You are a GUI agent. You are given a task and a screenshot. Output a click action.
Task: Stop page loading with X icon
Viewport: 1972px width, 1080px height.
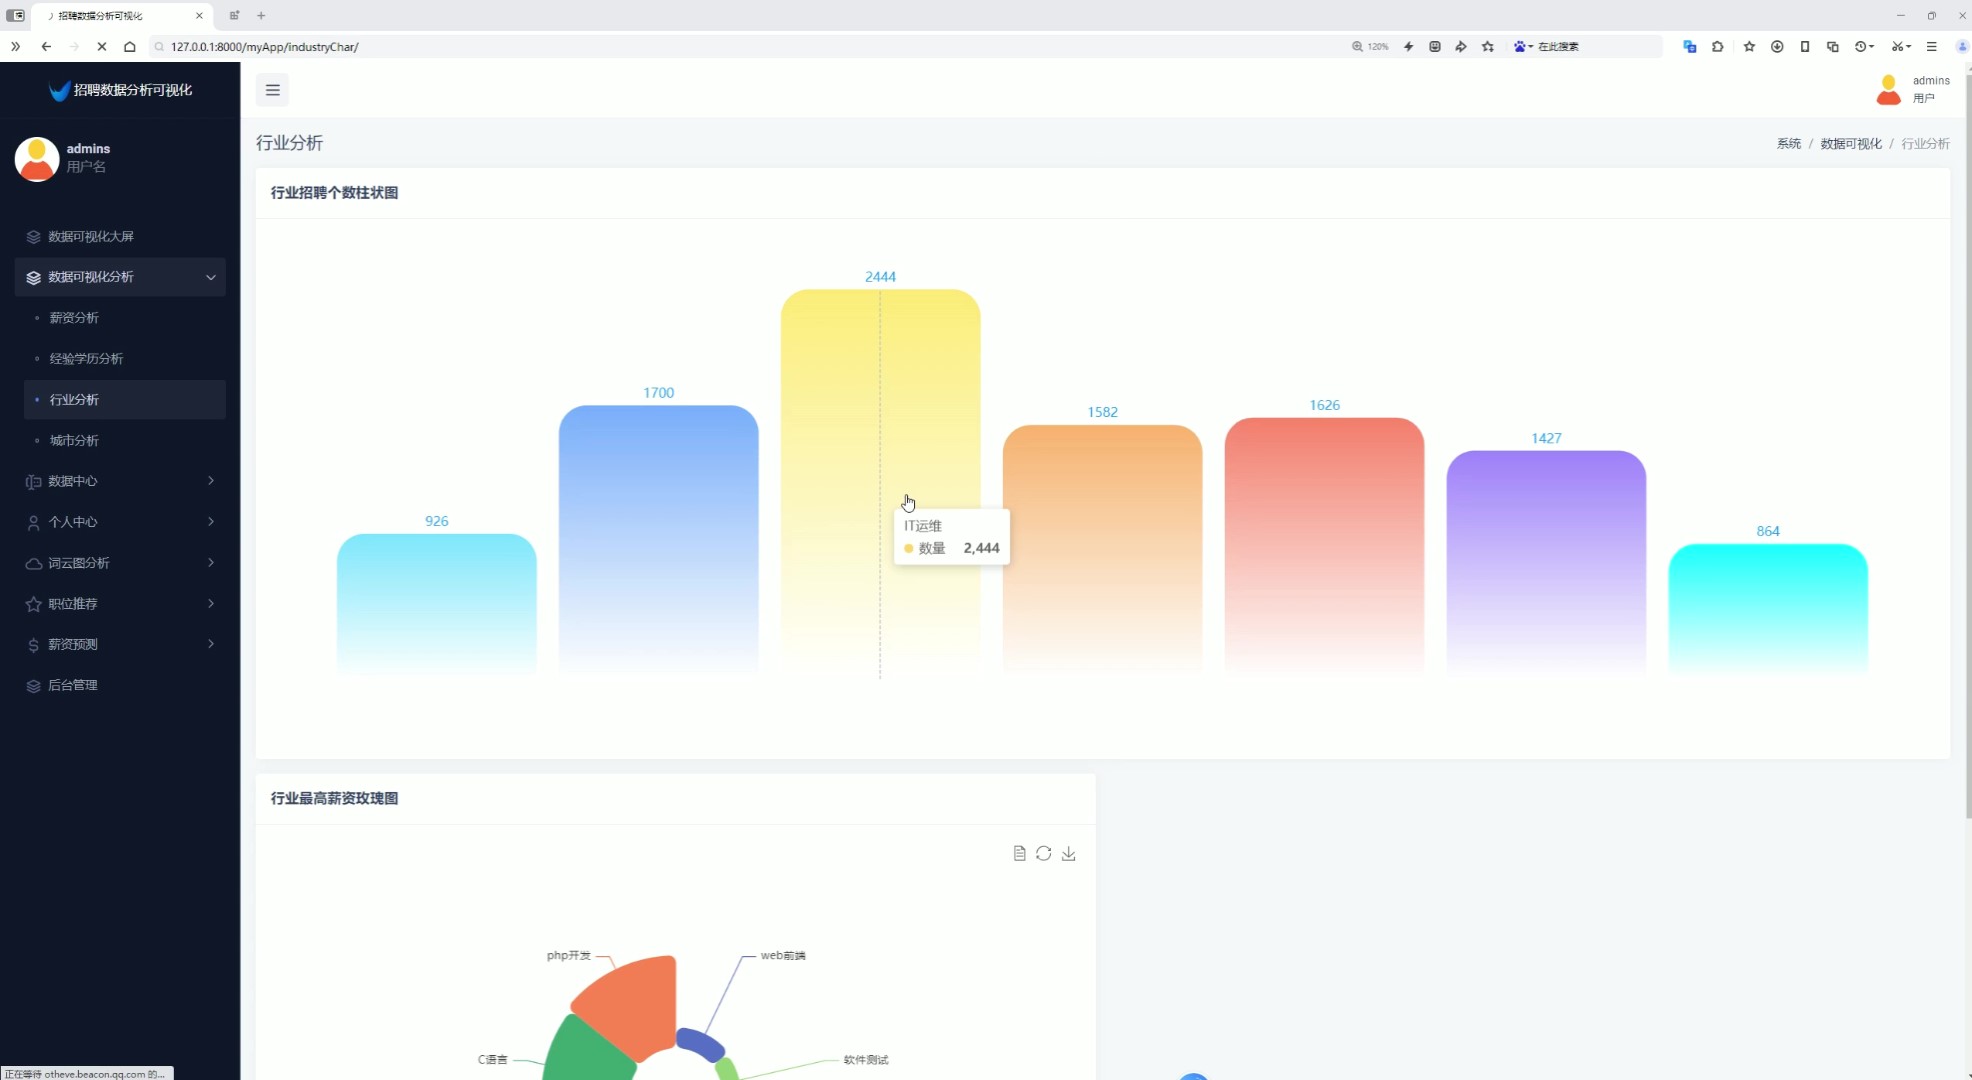click(x=101, y=47)
